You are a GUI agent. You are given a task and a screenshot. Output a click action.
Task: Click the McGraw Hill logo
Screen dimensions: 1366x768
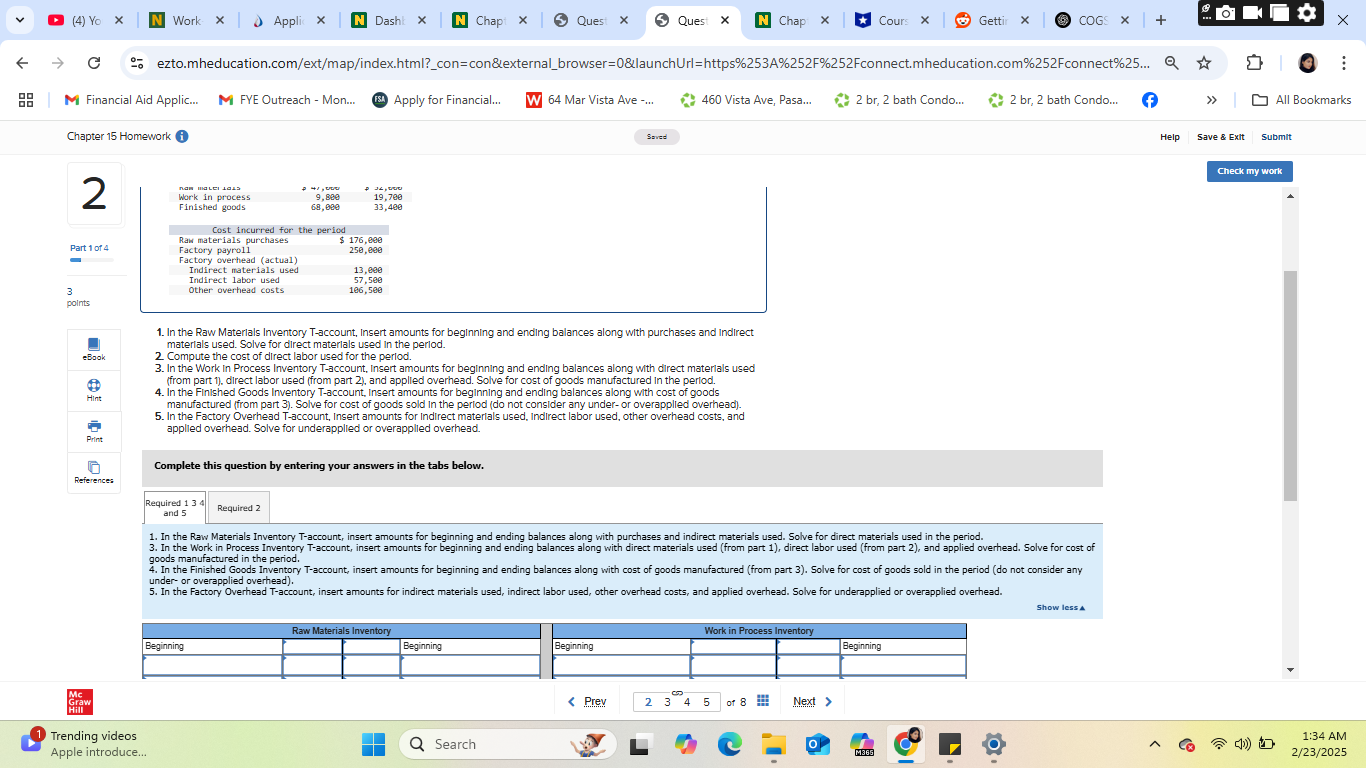click(x=79, y=701)
